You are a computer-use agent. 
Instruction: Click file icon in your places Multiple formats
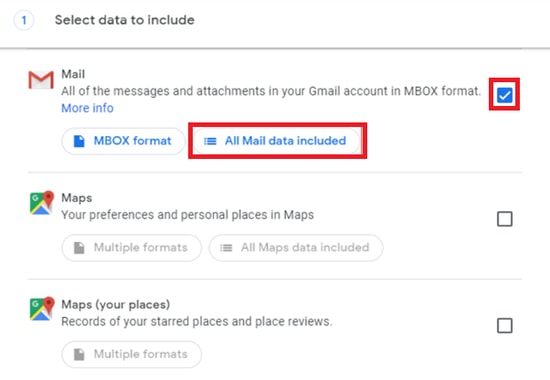point(79,354)
